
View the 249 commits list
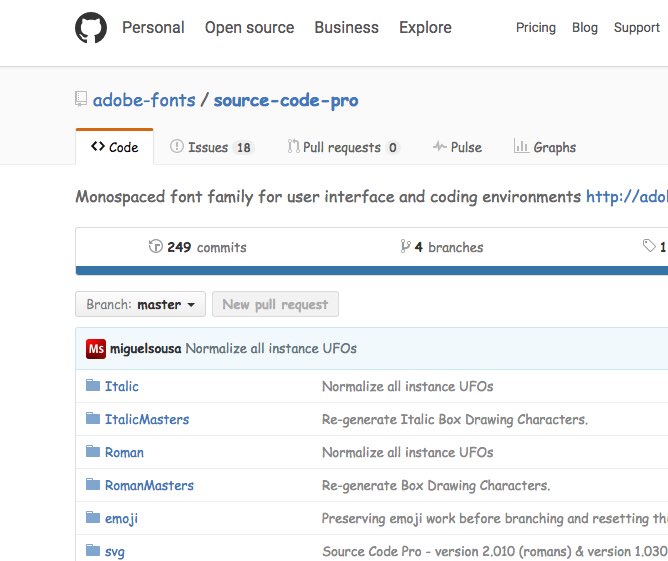tap(198, 247)
